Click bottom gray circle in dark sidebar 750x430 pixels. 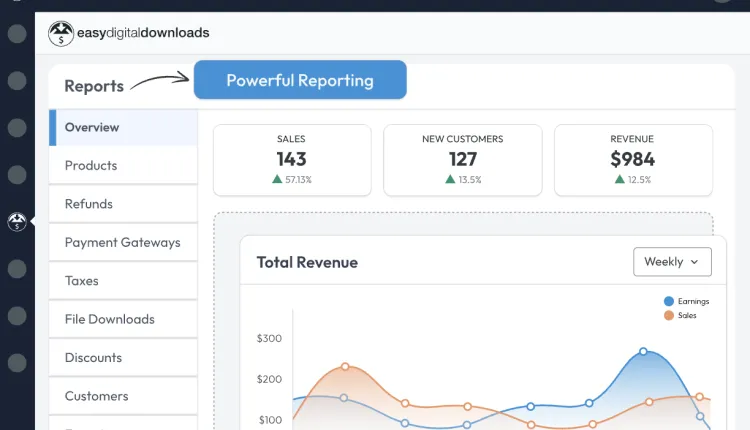click(17, 363)
